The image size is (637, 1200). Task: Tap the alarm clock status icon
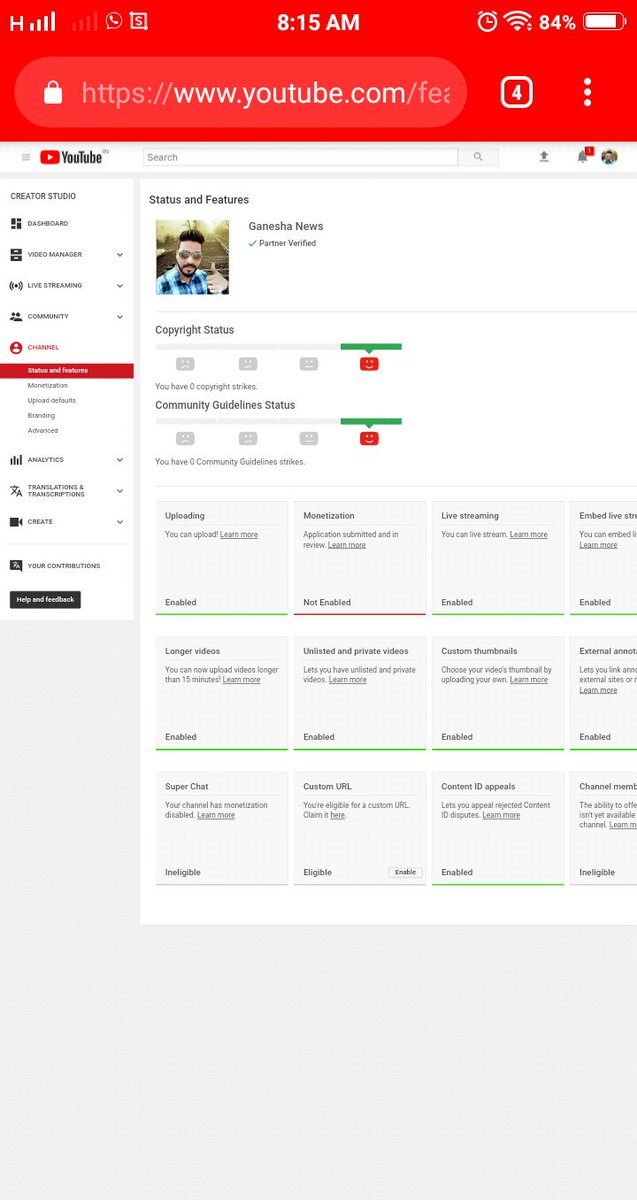(x=487, y=21)
